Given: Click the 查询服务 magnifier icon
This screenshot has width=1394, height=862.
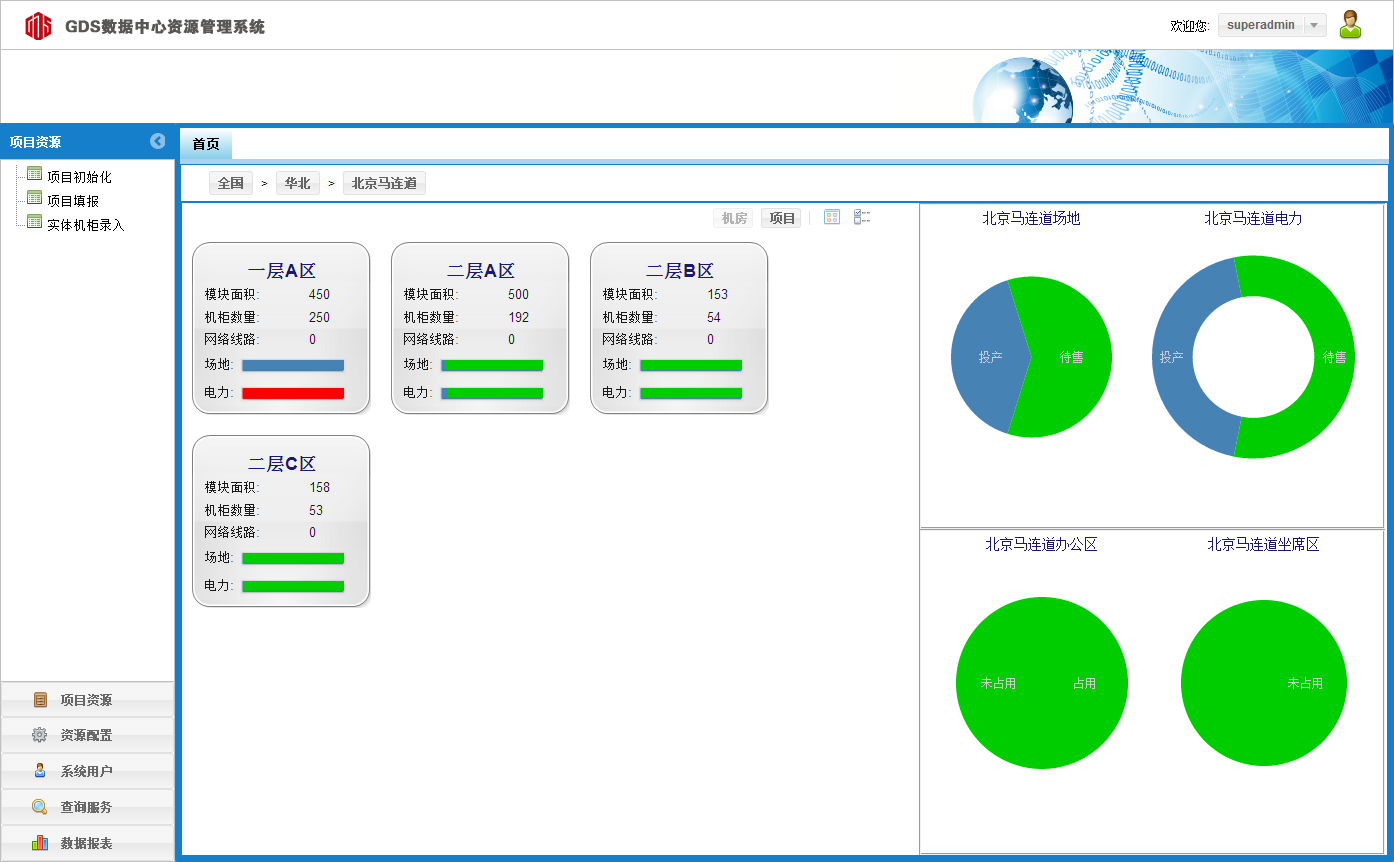Looking at the screenshot, I should pyautogui.click(x=39, y=807).
